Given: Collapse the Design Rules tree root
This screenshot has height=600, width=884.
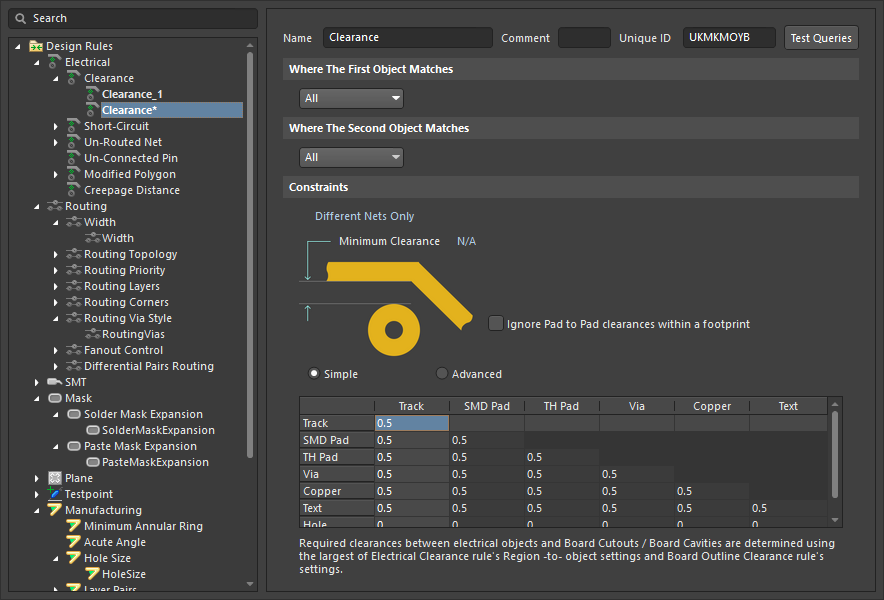Looking at the screenshot, I should pos(17,46).
